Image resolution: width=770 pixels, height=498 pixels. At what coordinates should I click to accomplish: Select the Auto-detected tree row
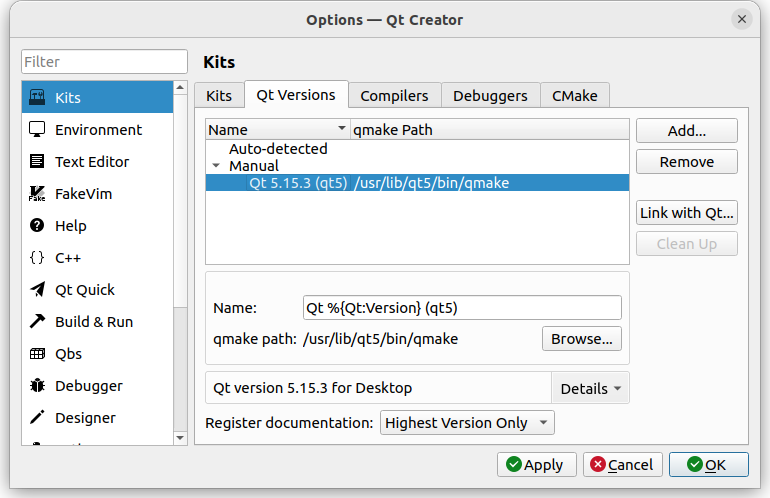pos(417,149)
